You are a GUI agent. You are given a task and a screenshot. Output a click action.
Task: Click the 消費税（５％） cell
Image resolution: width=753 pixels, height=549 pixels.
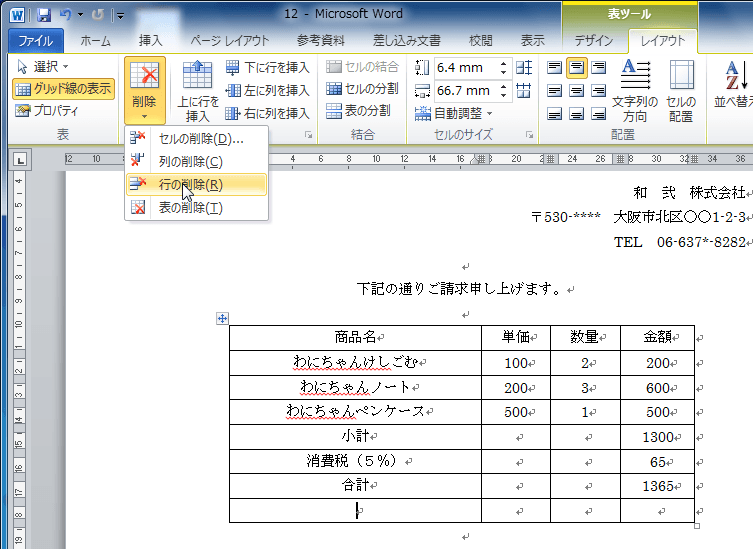point(355,462)
